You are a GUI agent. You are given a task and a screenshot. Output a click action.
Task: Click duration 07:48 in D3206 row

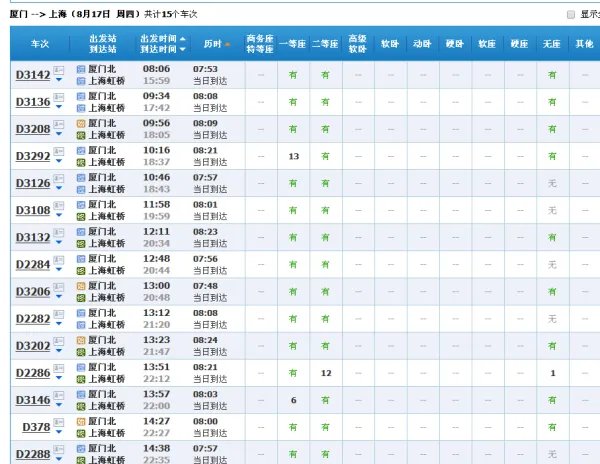[205, 286]
